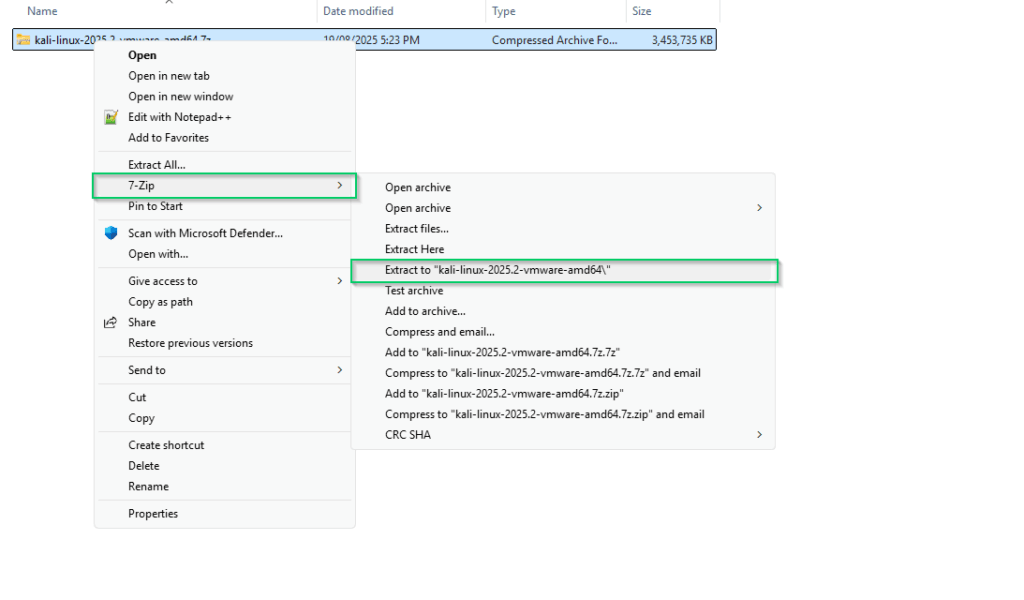
Task: Click the Share arrow icon
Action: coord(111,323)
